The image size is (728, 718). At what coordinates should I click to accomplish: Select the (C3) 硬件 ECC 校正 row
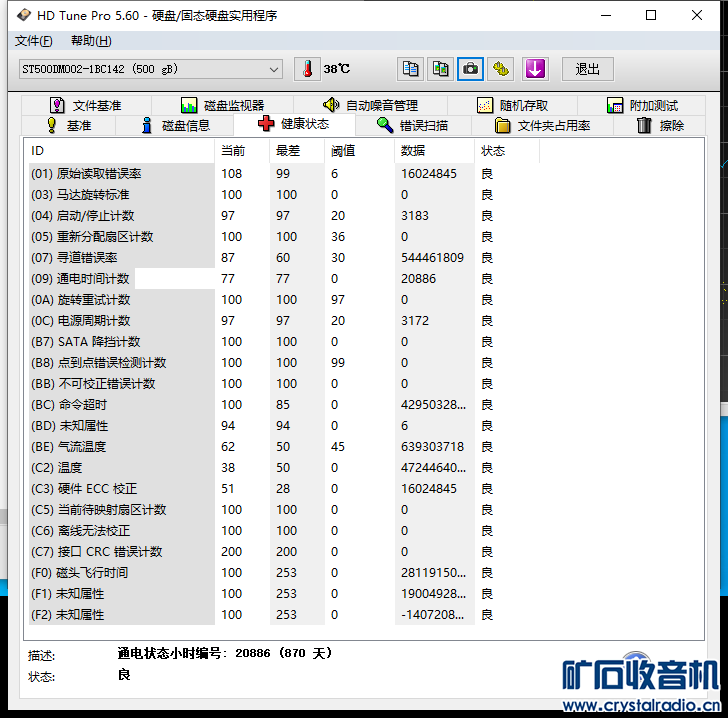284,489
